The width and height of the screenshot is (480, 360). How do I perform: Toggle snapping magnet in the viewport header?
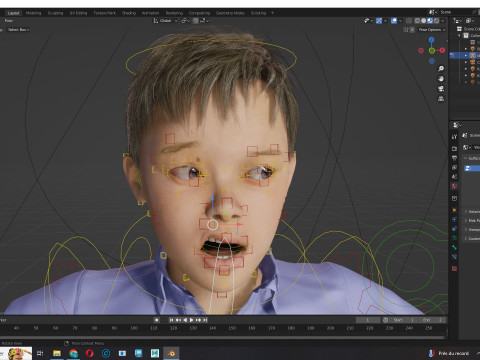tap(195, 21)
